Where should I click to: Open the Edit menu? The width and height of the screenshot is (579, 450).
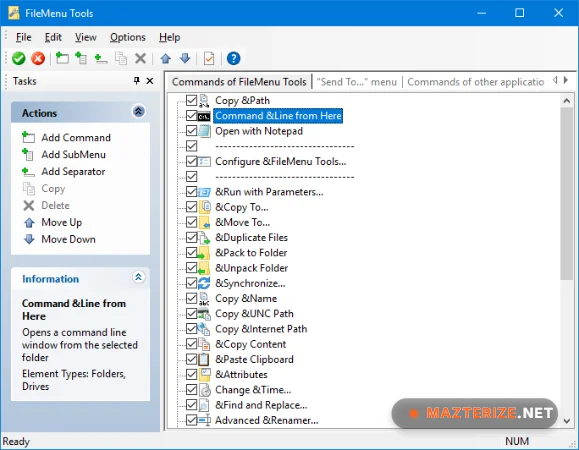click(53, 37)
